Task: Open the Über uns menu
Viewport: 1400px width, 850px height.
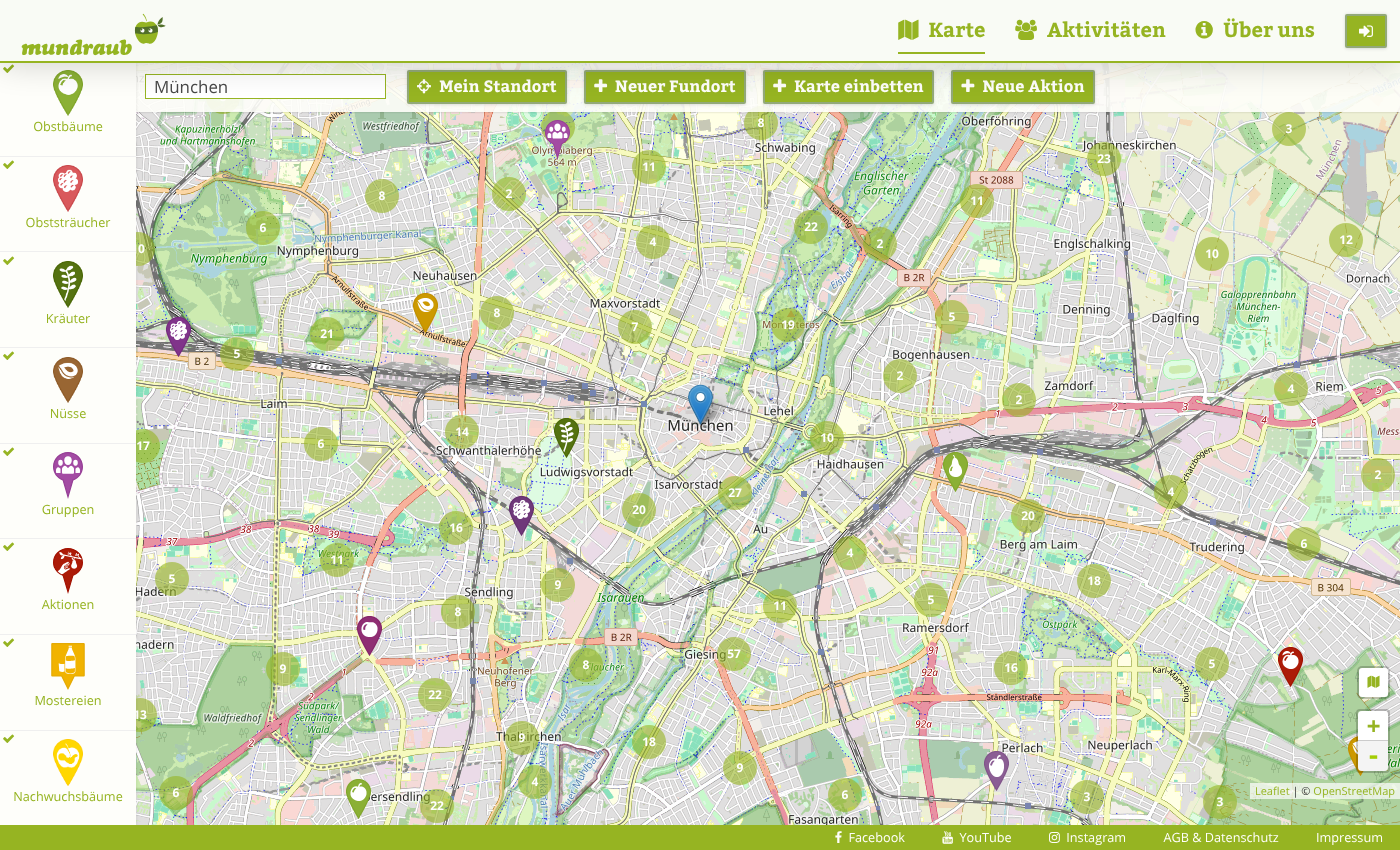Action: (1255, 30)
